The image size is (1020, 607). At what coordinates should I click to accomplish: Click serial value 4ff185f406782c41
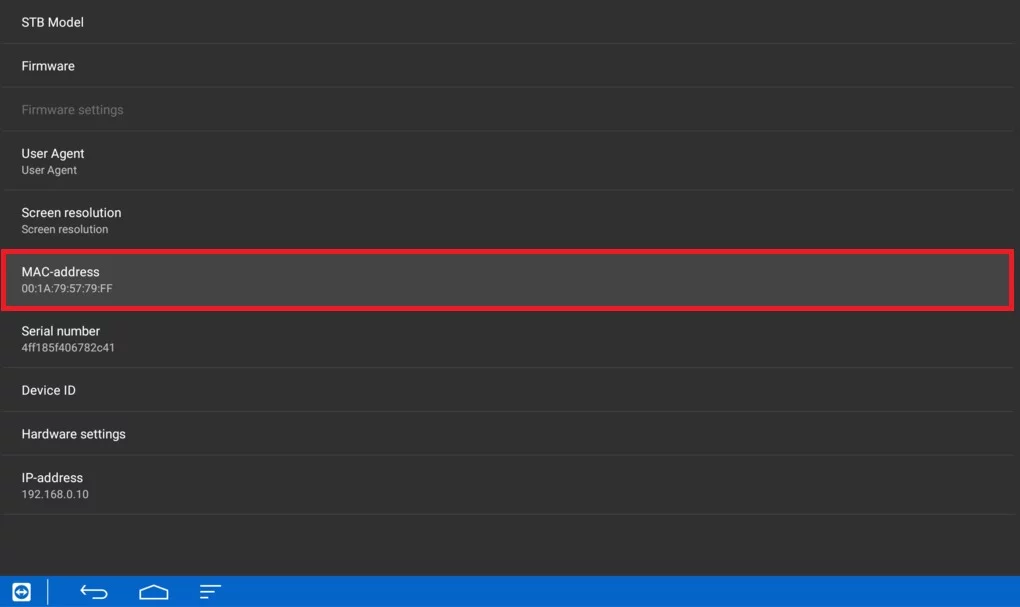[68, 347]
